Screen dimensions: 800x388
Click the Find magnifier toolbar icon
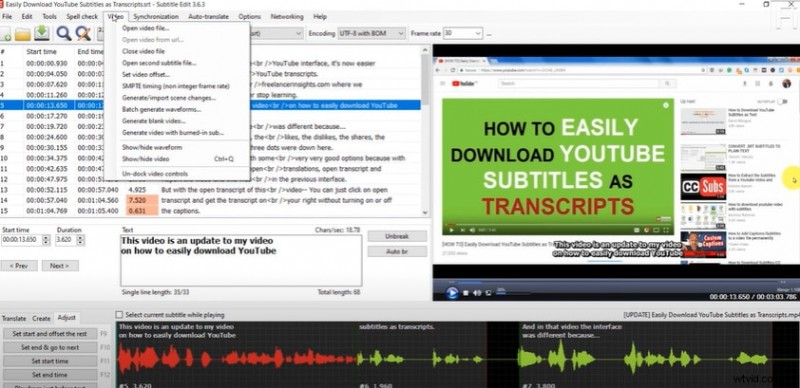(64, 34)
